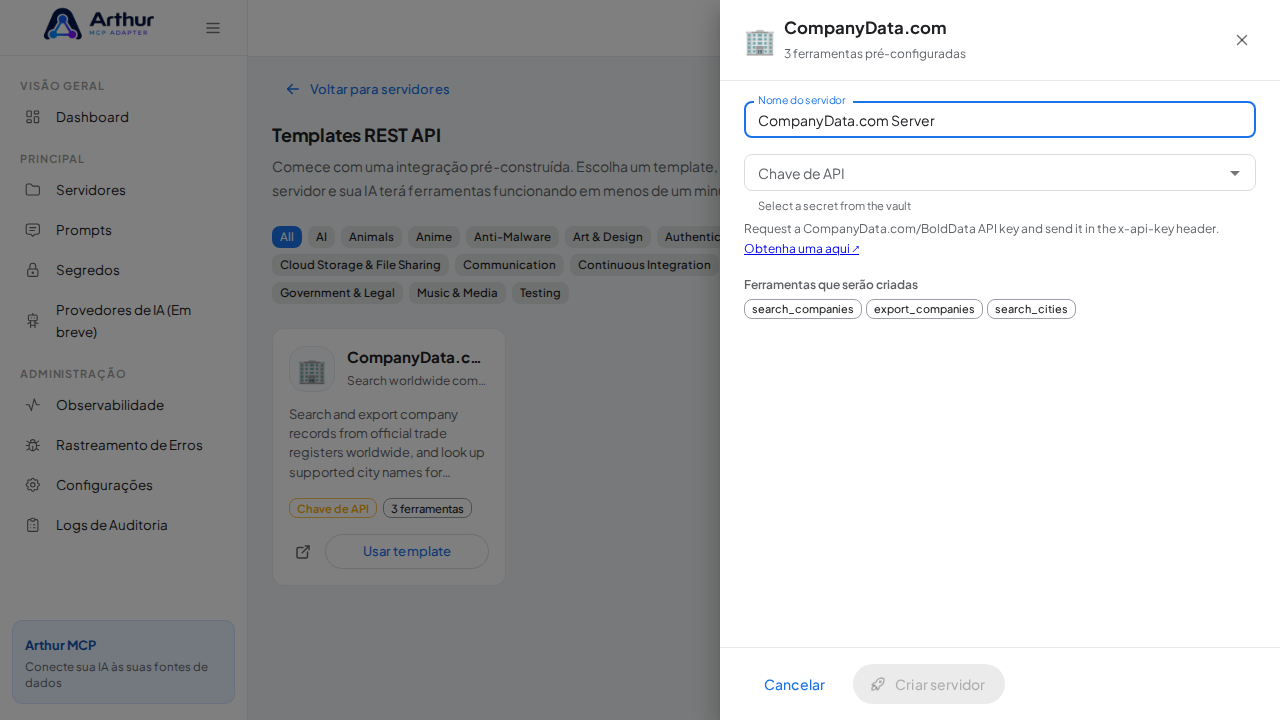1280x720 pixels.
Task: Click the search_cities tool chip
Action: pyautogui.click(x=1031, y=309)
